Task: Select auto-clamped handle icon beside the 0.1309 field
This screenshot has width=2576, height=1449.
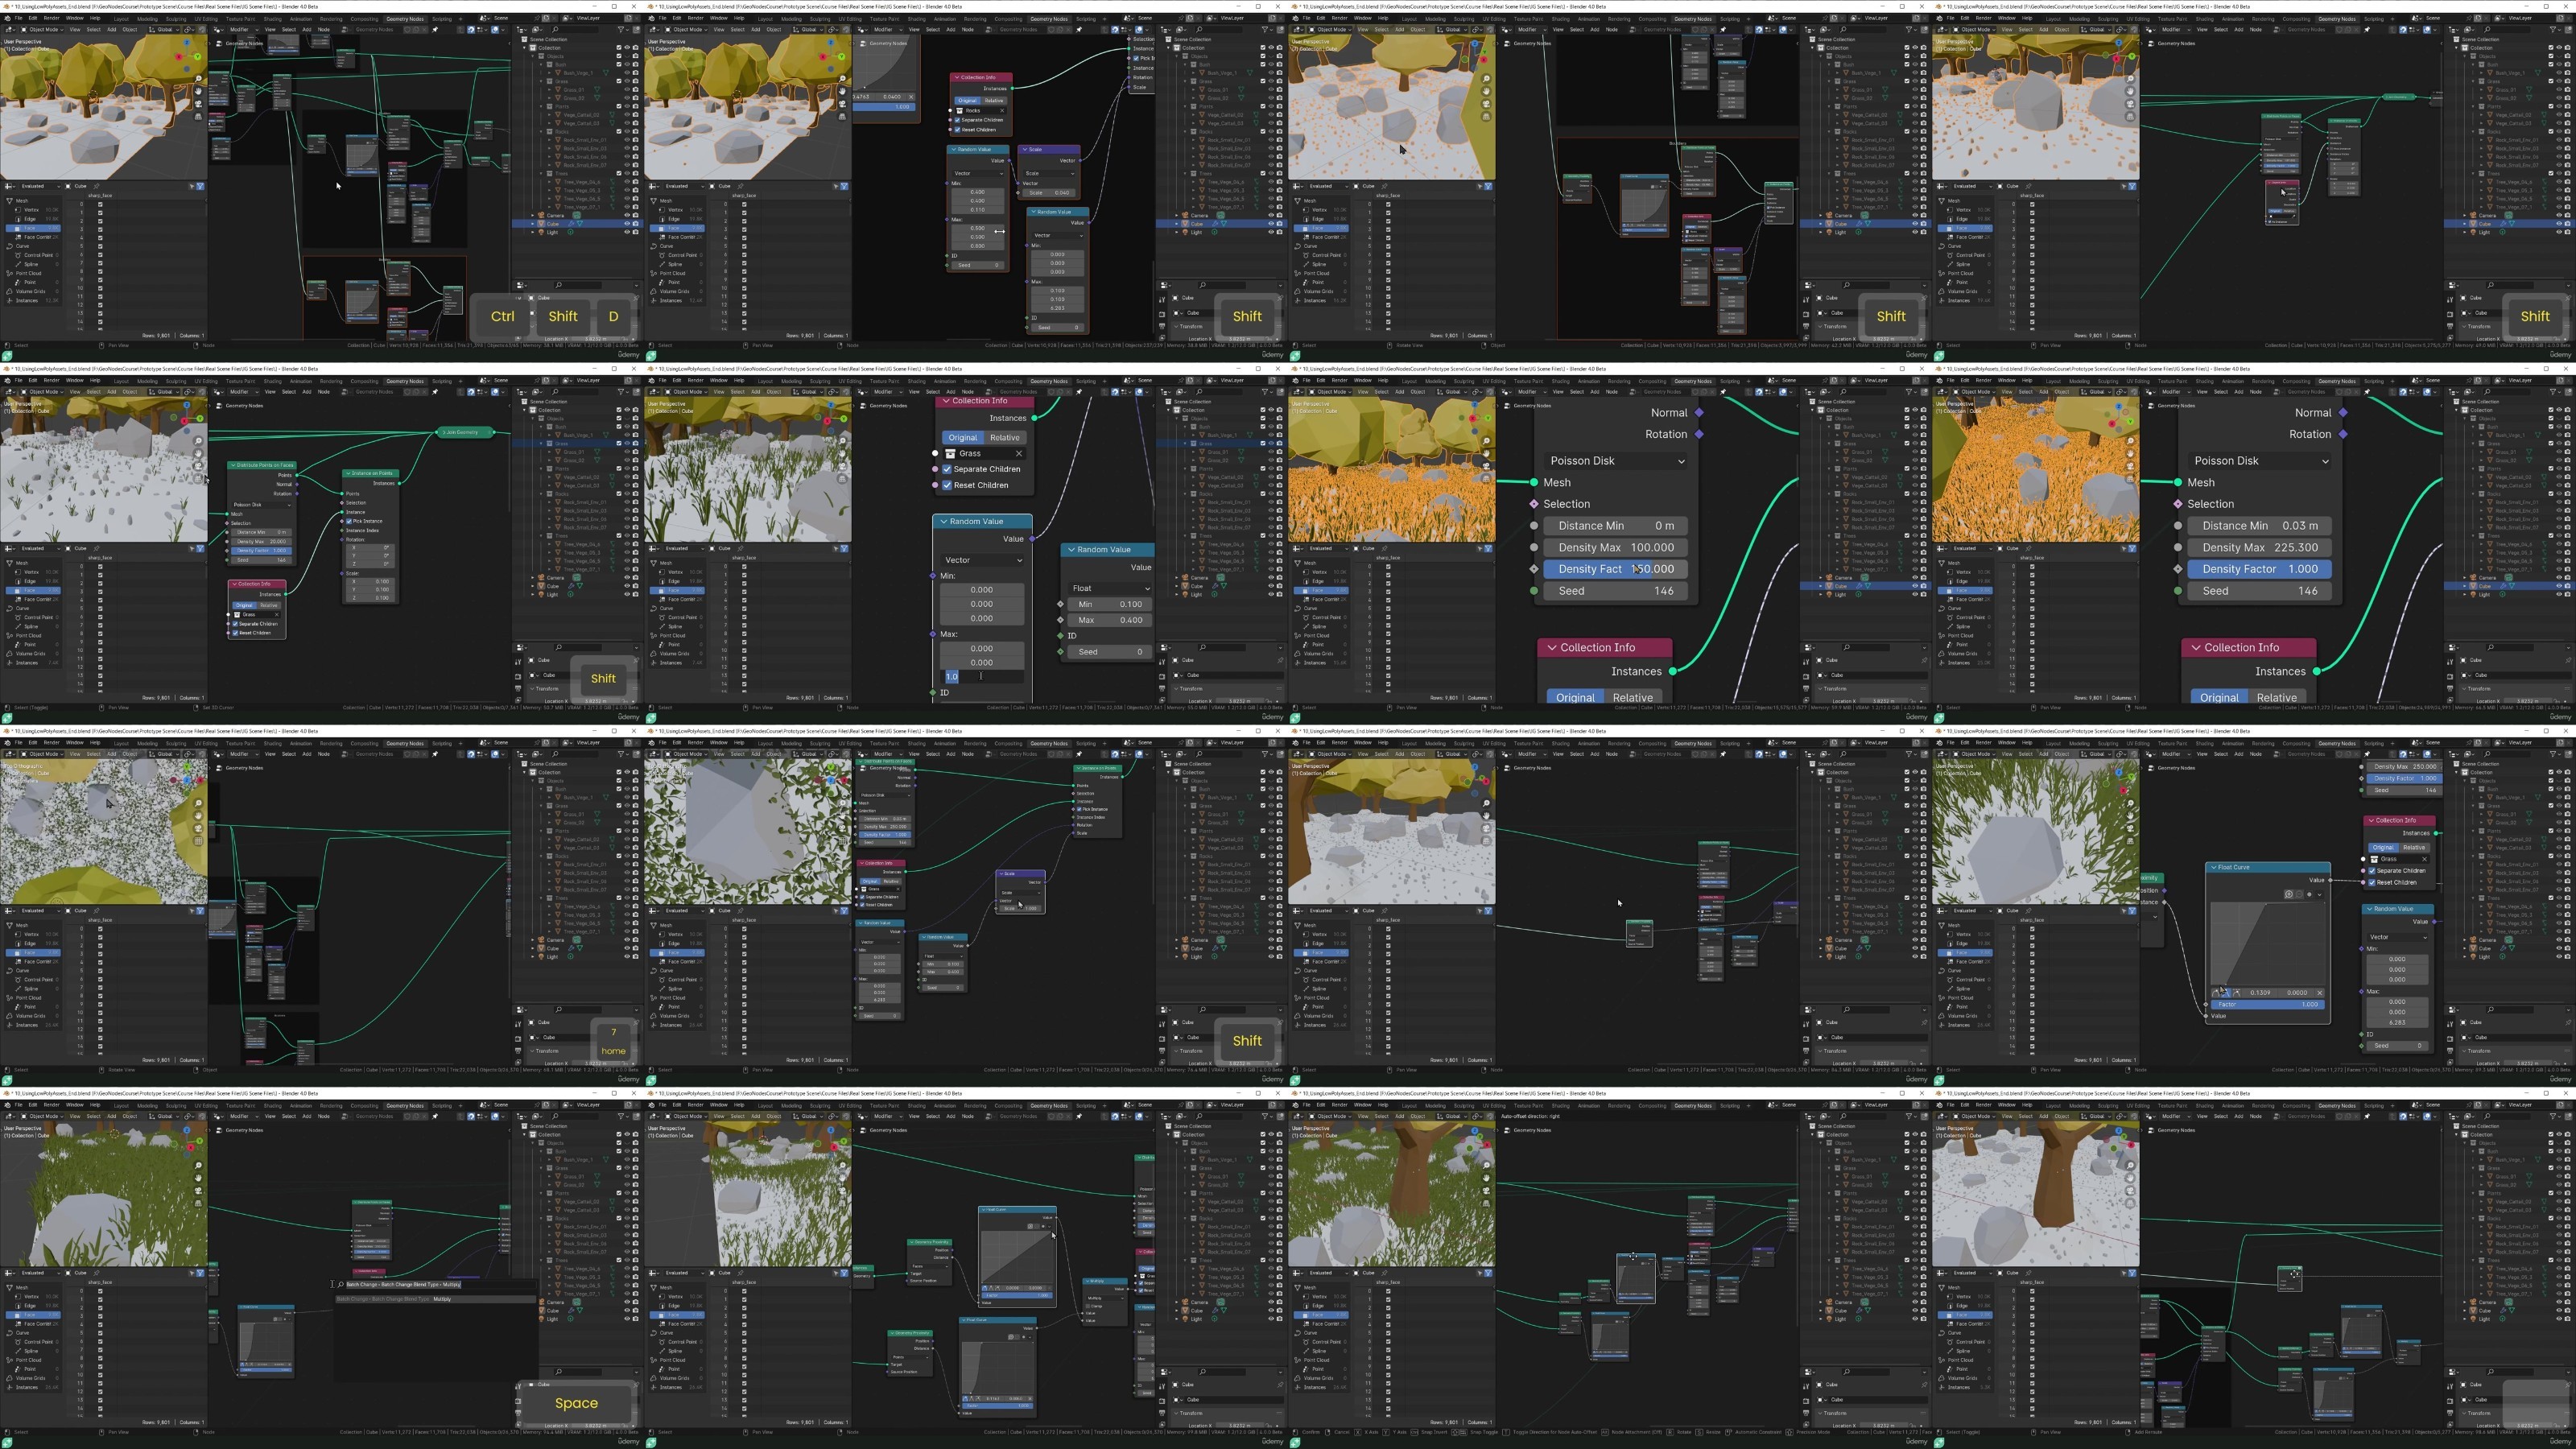Action: 2237,993
